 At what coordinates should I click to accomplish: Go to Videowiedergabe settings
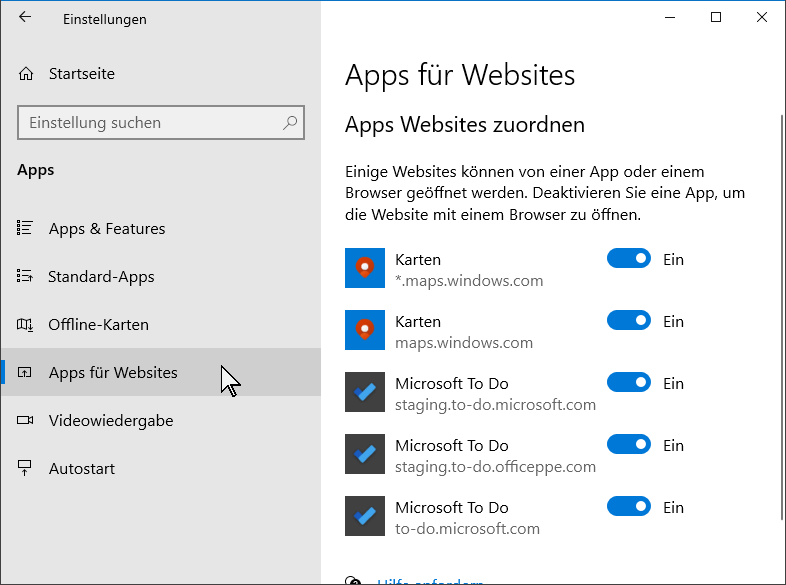(160, 420)
